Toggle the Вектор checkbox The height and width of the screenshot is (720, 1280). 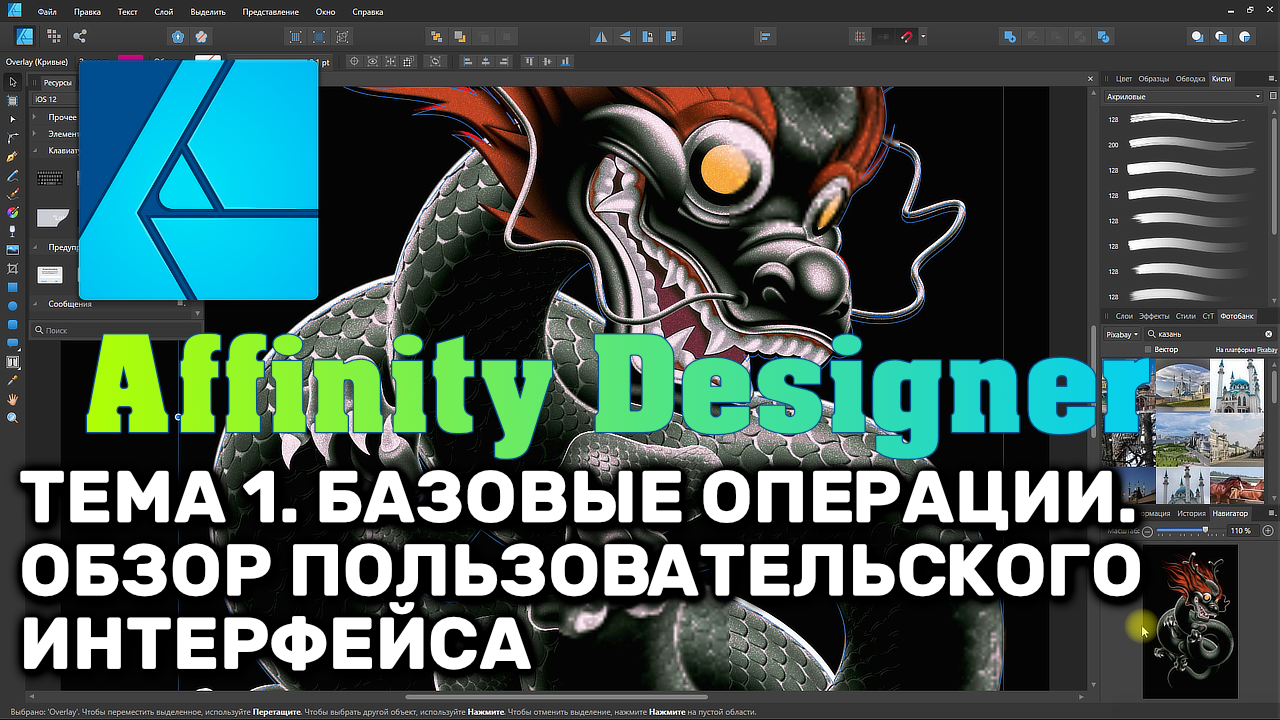pyautogui.click(x=1148, y=350)
